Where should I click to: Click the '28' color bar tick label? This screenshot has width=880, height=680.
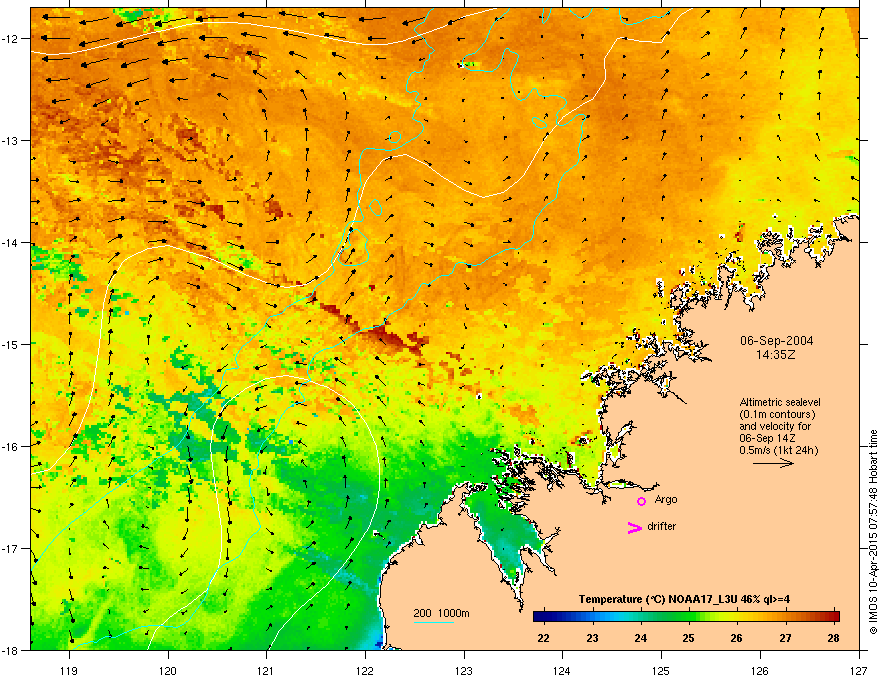tap(833, 638)
